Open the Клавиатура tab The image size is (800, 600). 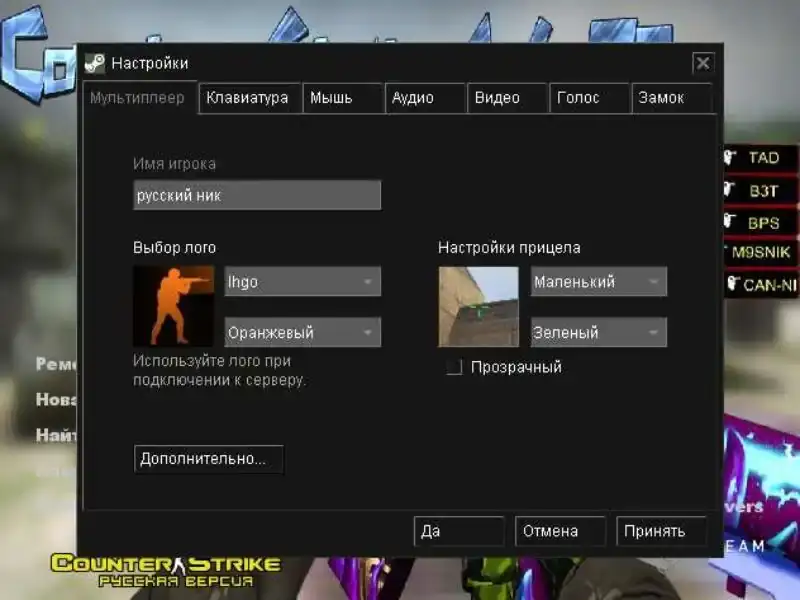[x=249, y=98]
